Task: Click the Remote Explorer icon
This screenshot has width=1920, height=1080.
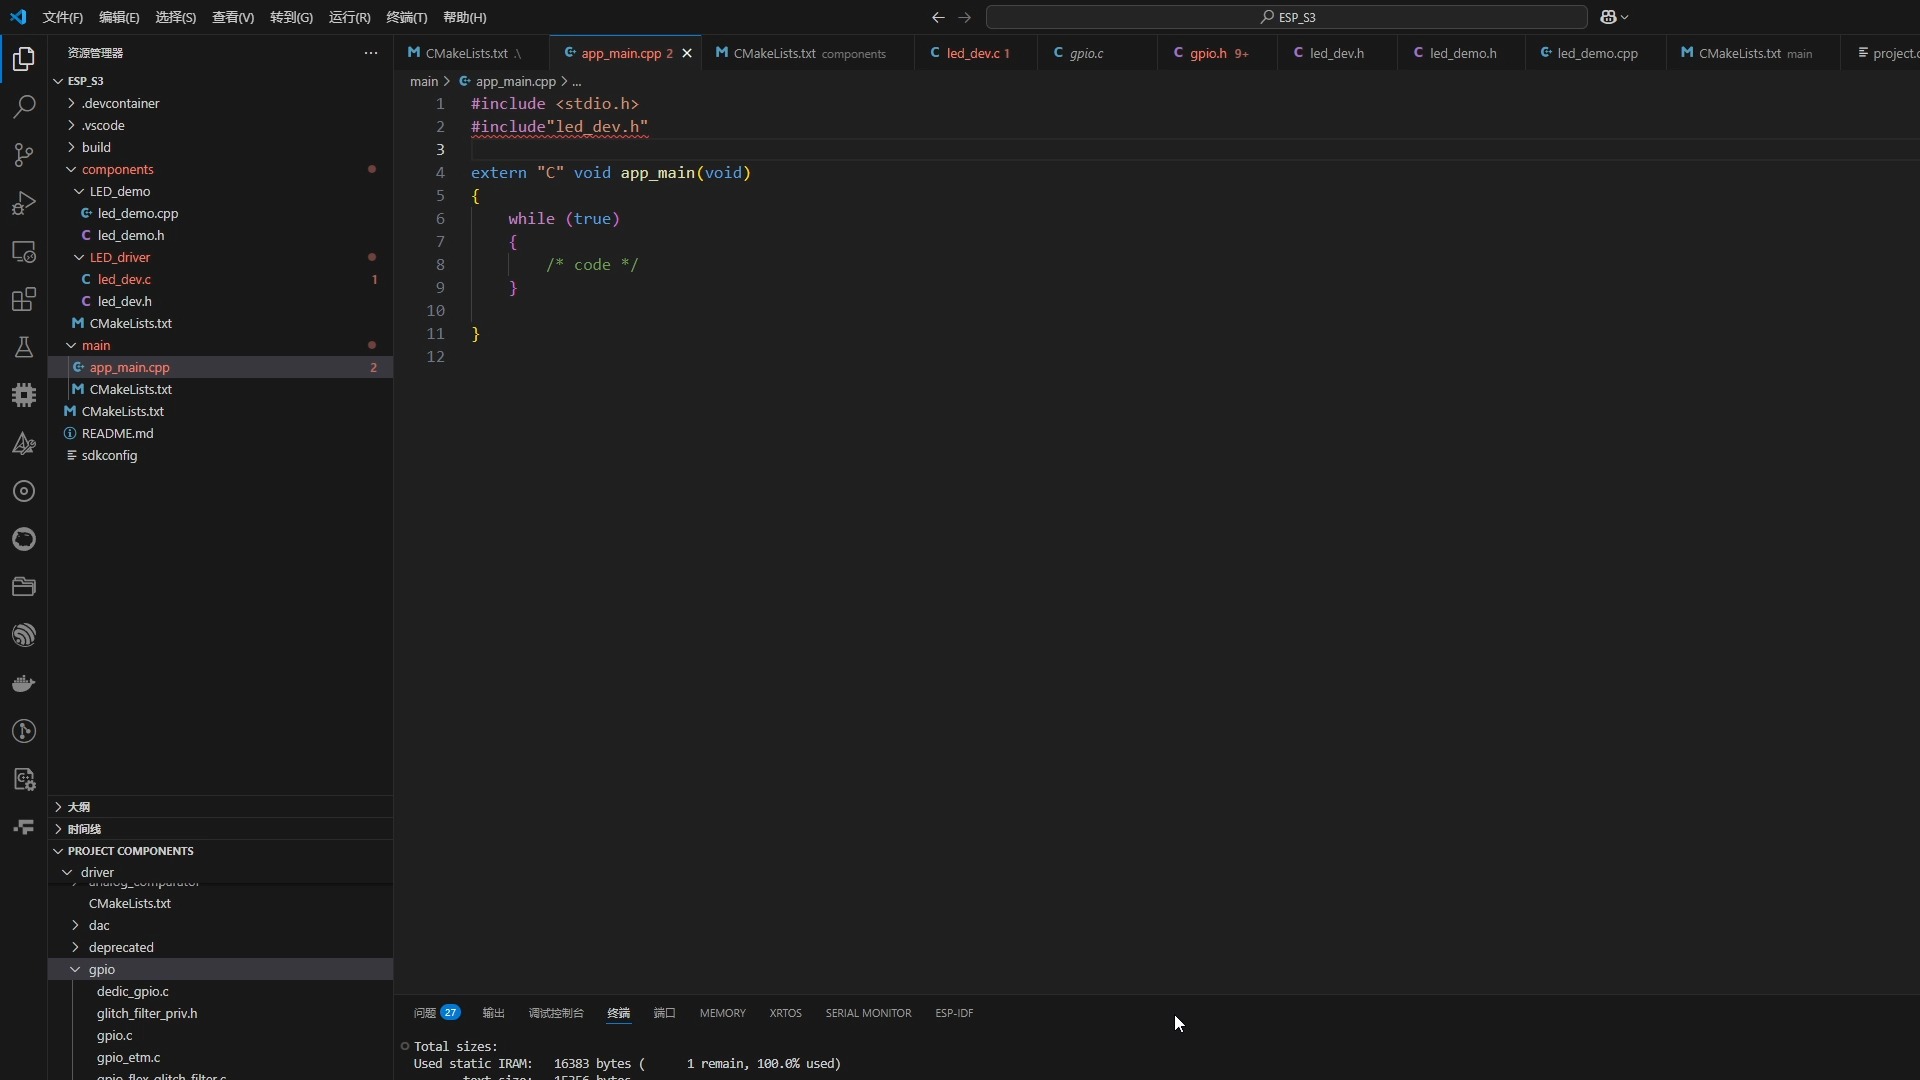Action: coord(24,251)
